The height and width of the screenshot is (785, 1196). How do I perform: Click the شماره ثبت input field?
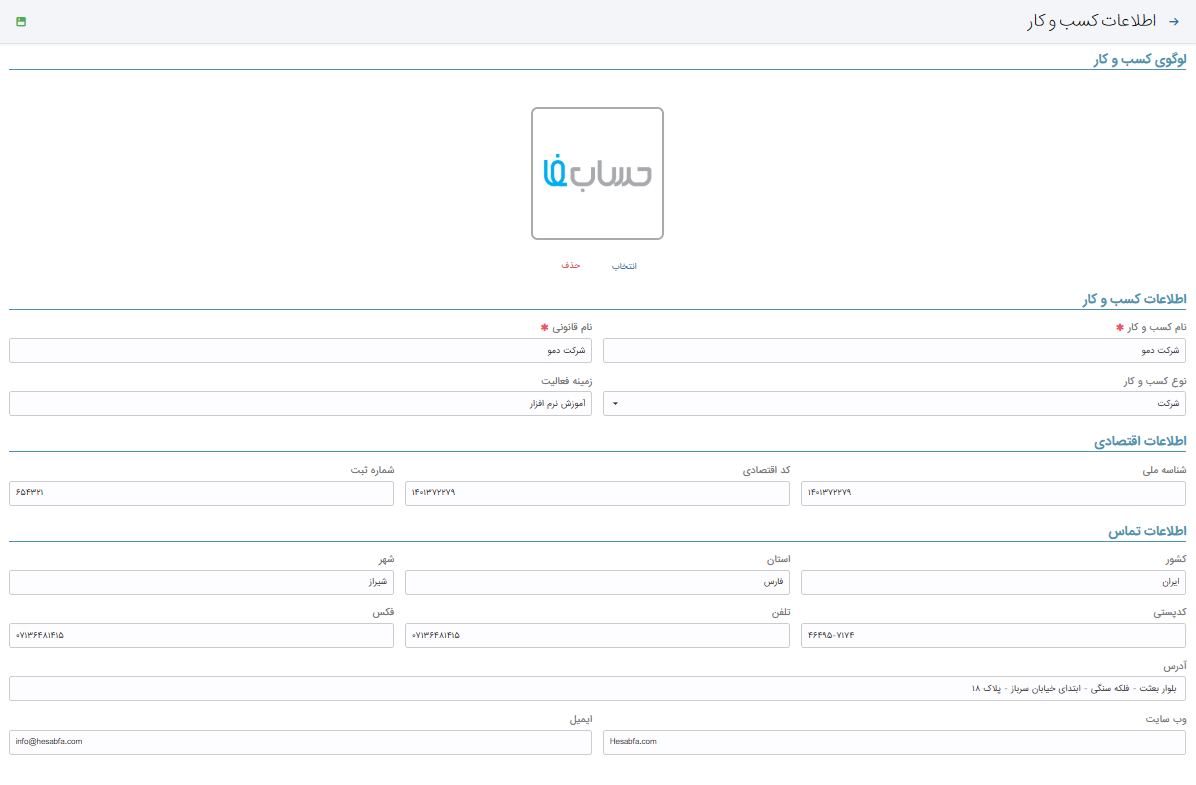201,493
